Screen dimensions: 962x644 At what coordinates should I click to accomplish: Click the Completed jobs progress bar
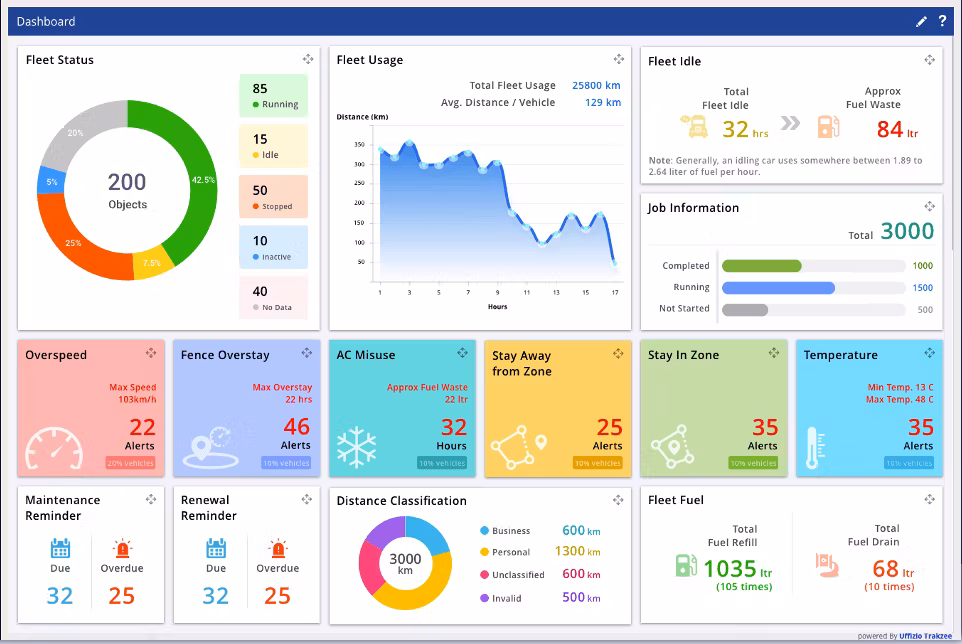(762, 266)
